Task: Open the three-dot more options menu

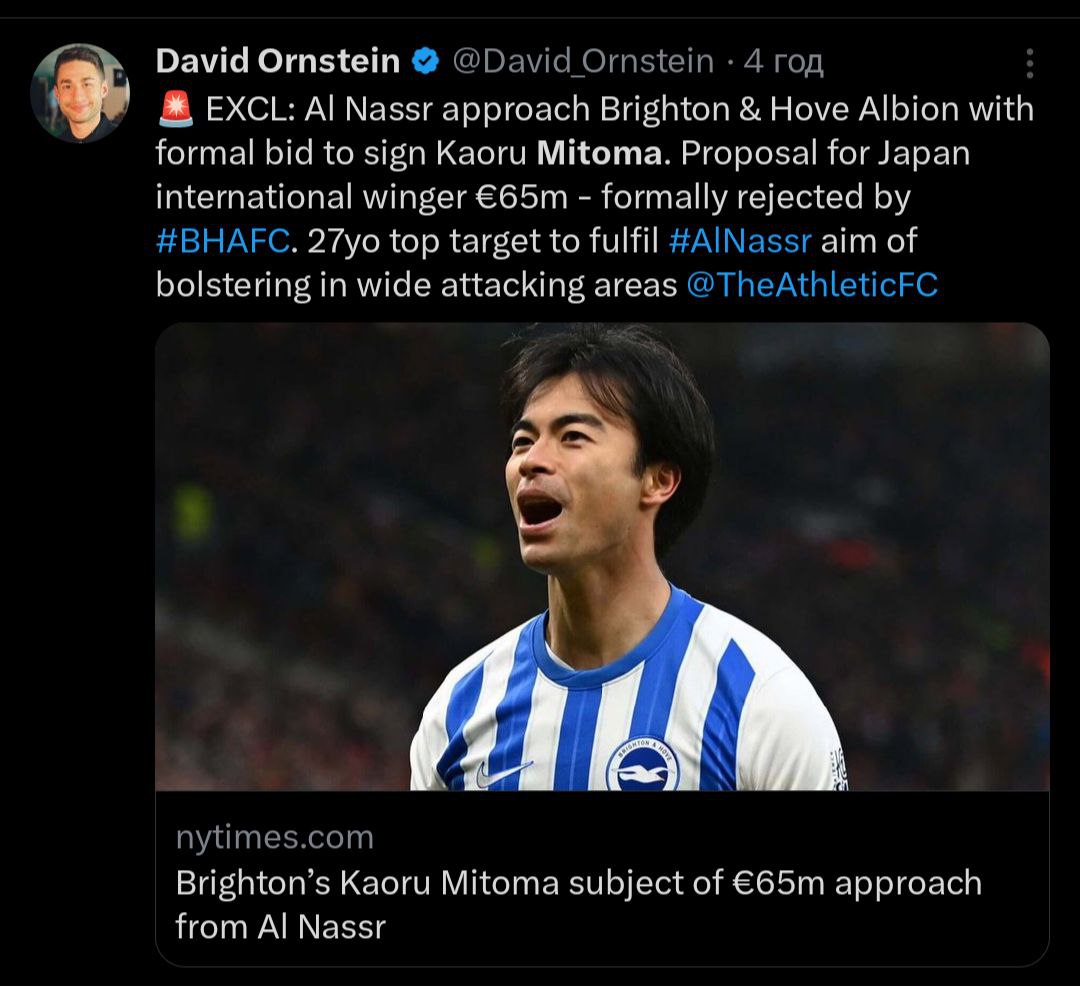Action: 1029,63
